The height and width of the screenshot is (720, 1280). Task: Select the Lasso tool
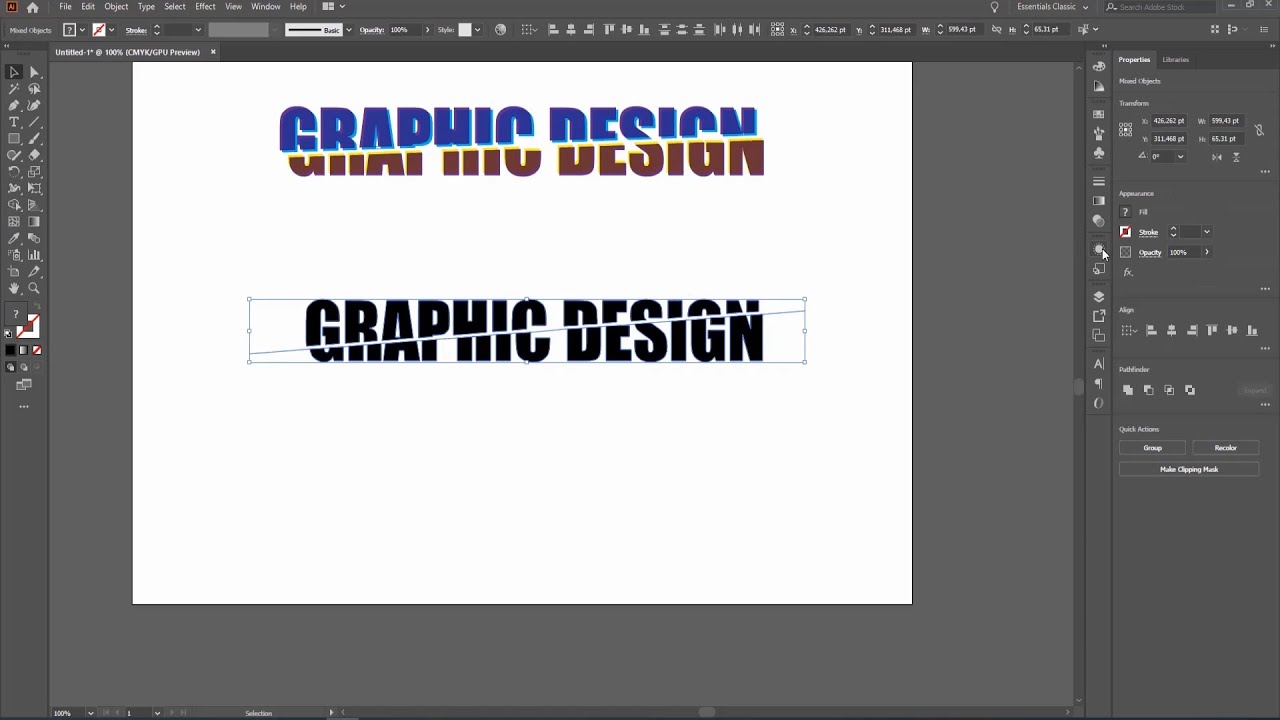(x=34, y=89)
